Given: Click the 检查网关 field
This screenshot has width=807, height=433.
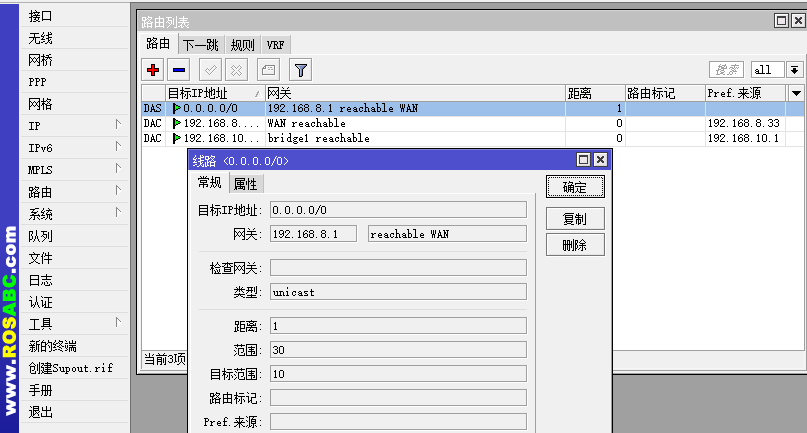Looking at the screenshot, I should coord(398,268).
